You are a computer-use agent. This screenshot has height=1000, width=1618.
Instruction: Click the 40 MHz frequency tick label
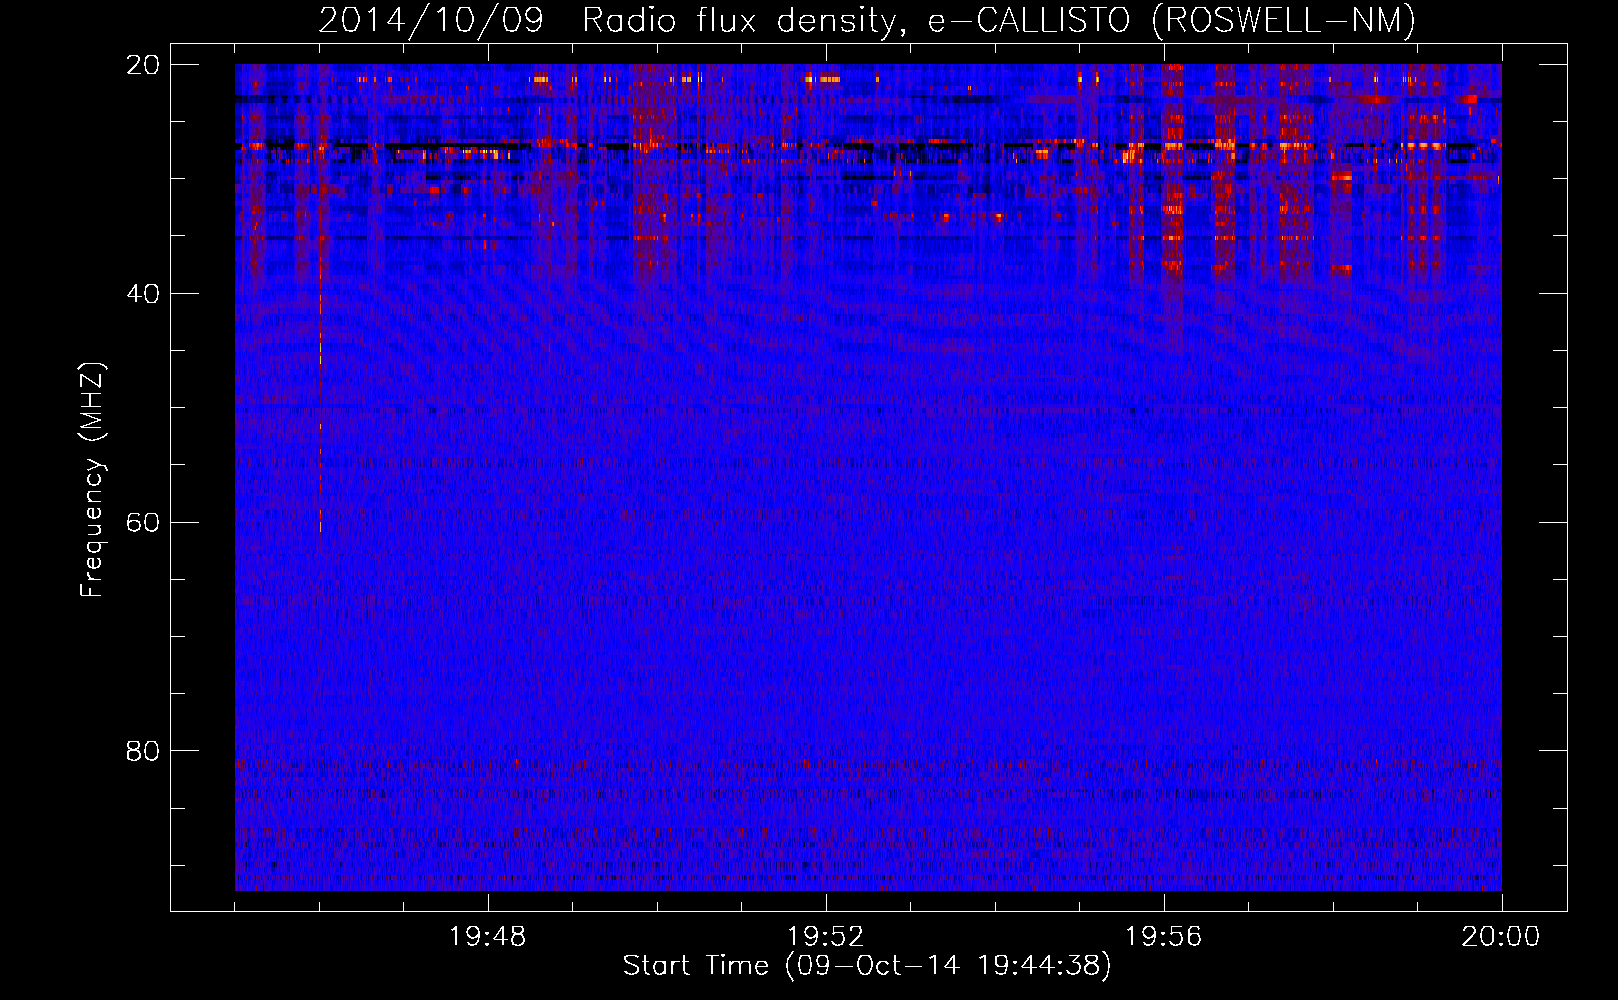(143, 294)
